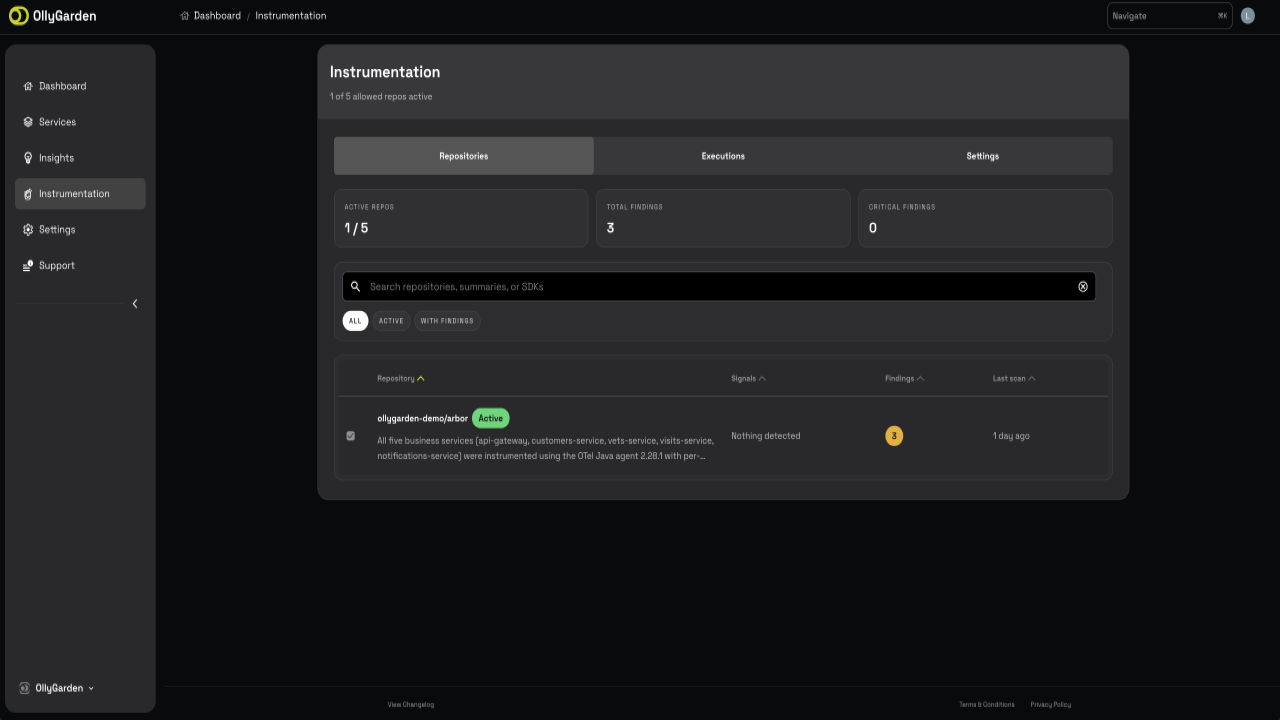Open the View Changelog link

(411, 705)
